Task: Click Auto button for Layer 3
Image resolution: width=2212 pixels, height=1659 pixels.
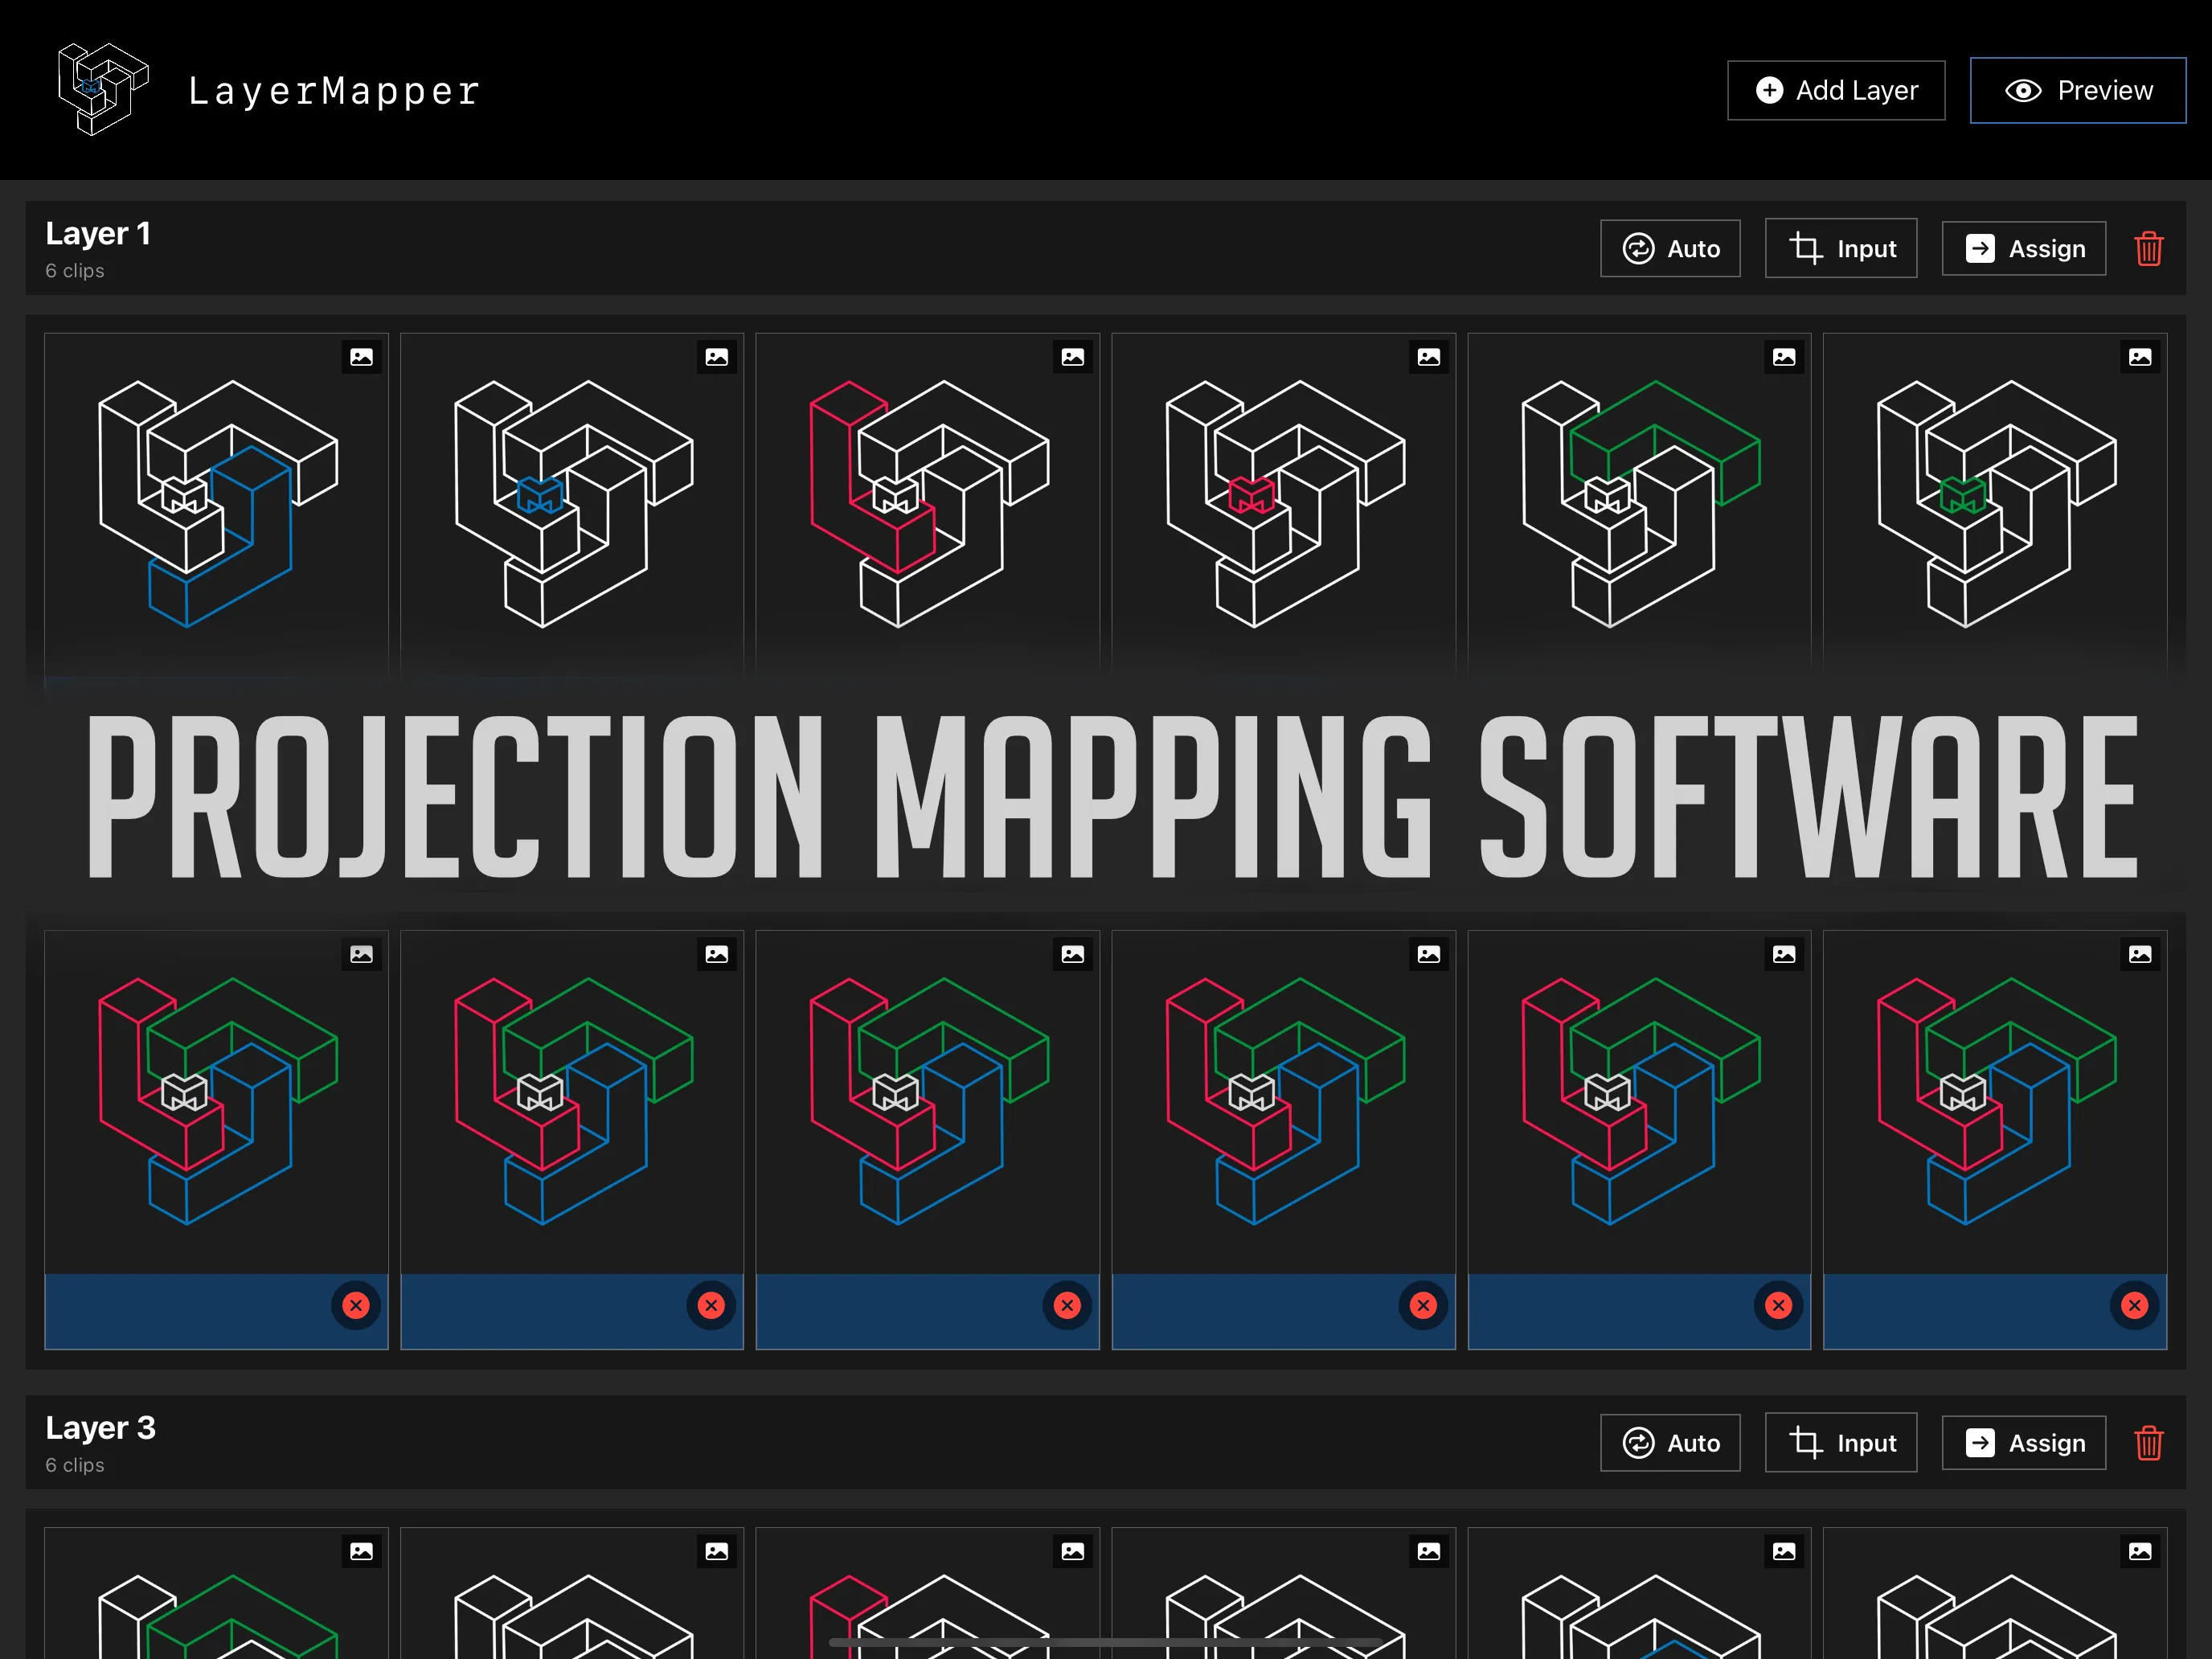Action: point(1670,1443)
